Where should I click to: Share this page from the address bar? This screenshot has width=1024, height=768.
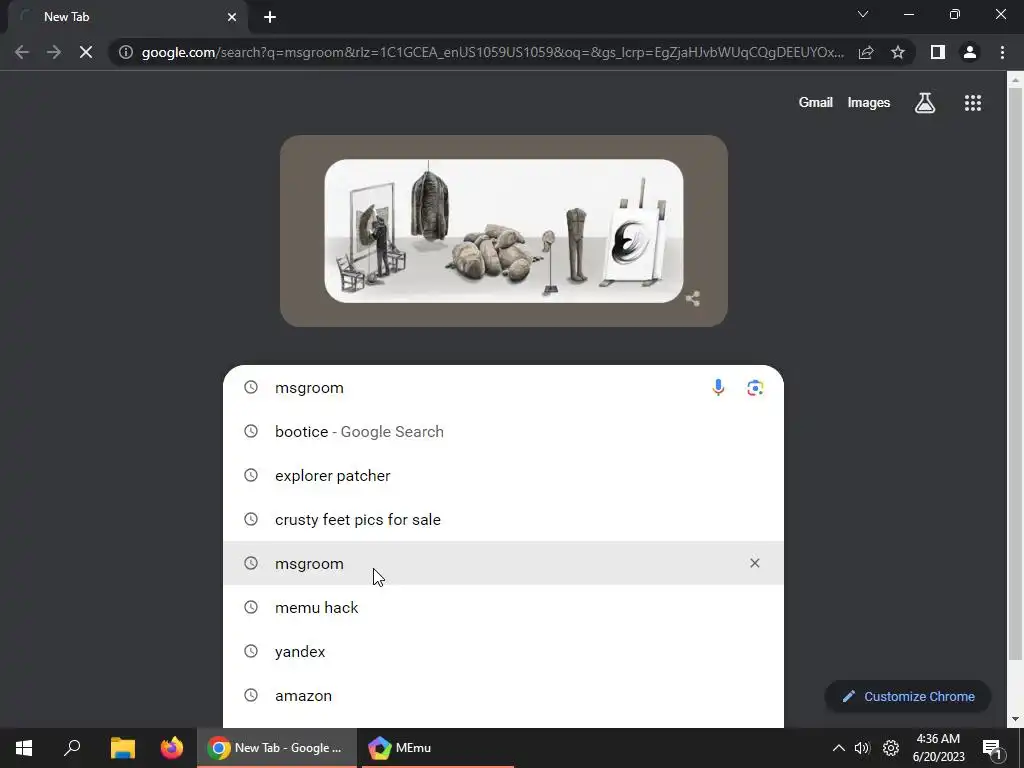coord(866,52)
